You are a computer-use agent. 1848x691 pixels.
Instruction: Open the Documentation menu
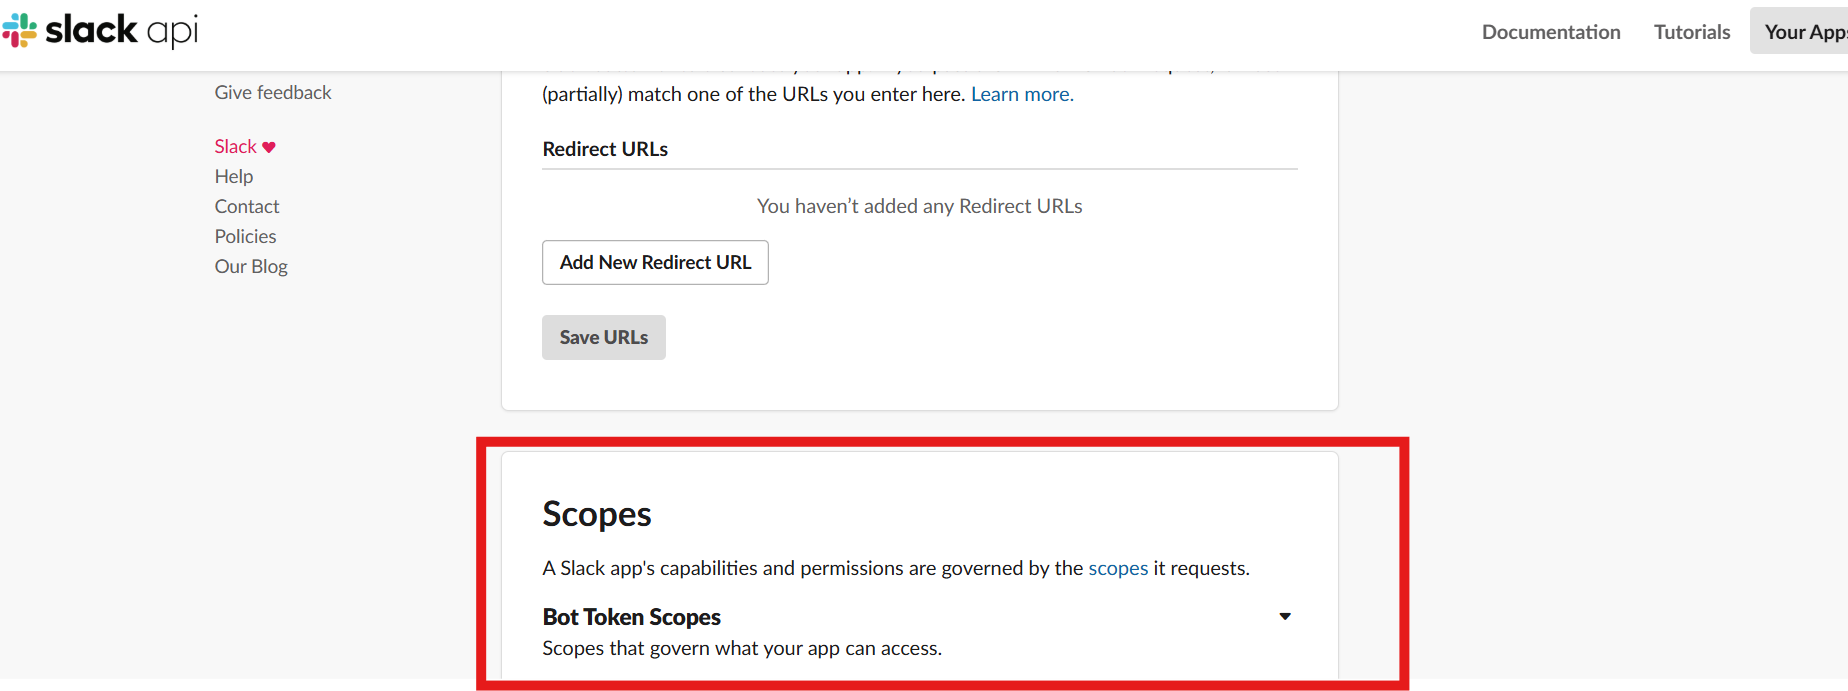(x=1550, y=32)
